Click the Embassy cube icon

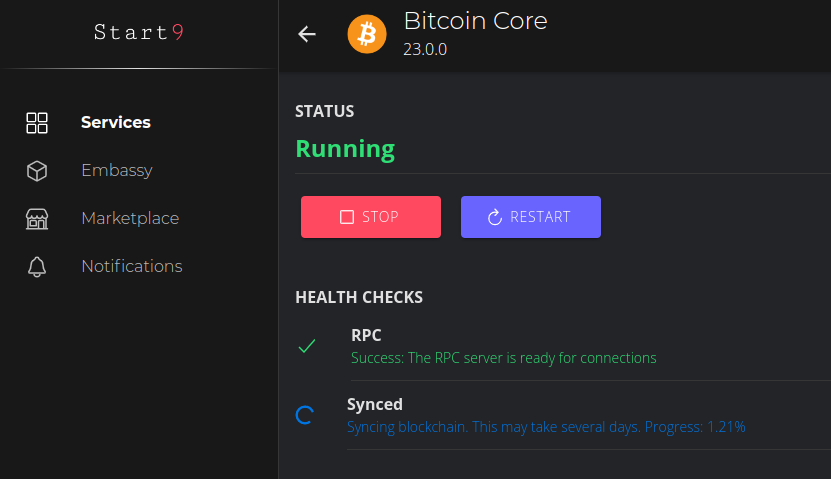(37, 171)
